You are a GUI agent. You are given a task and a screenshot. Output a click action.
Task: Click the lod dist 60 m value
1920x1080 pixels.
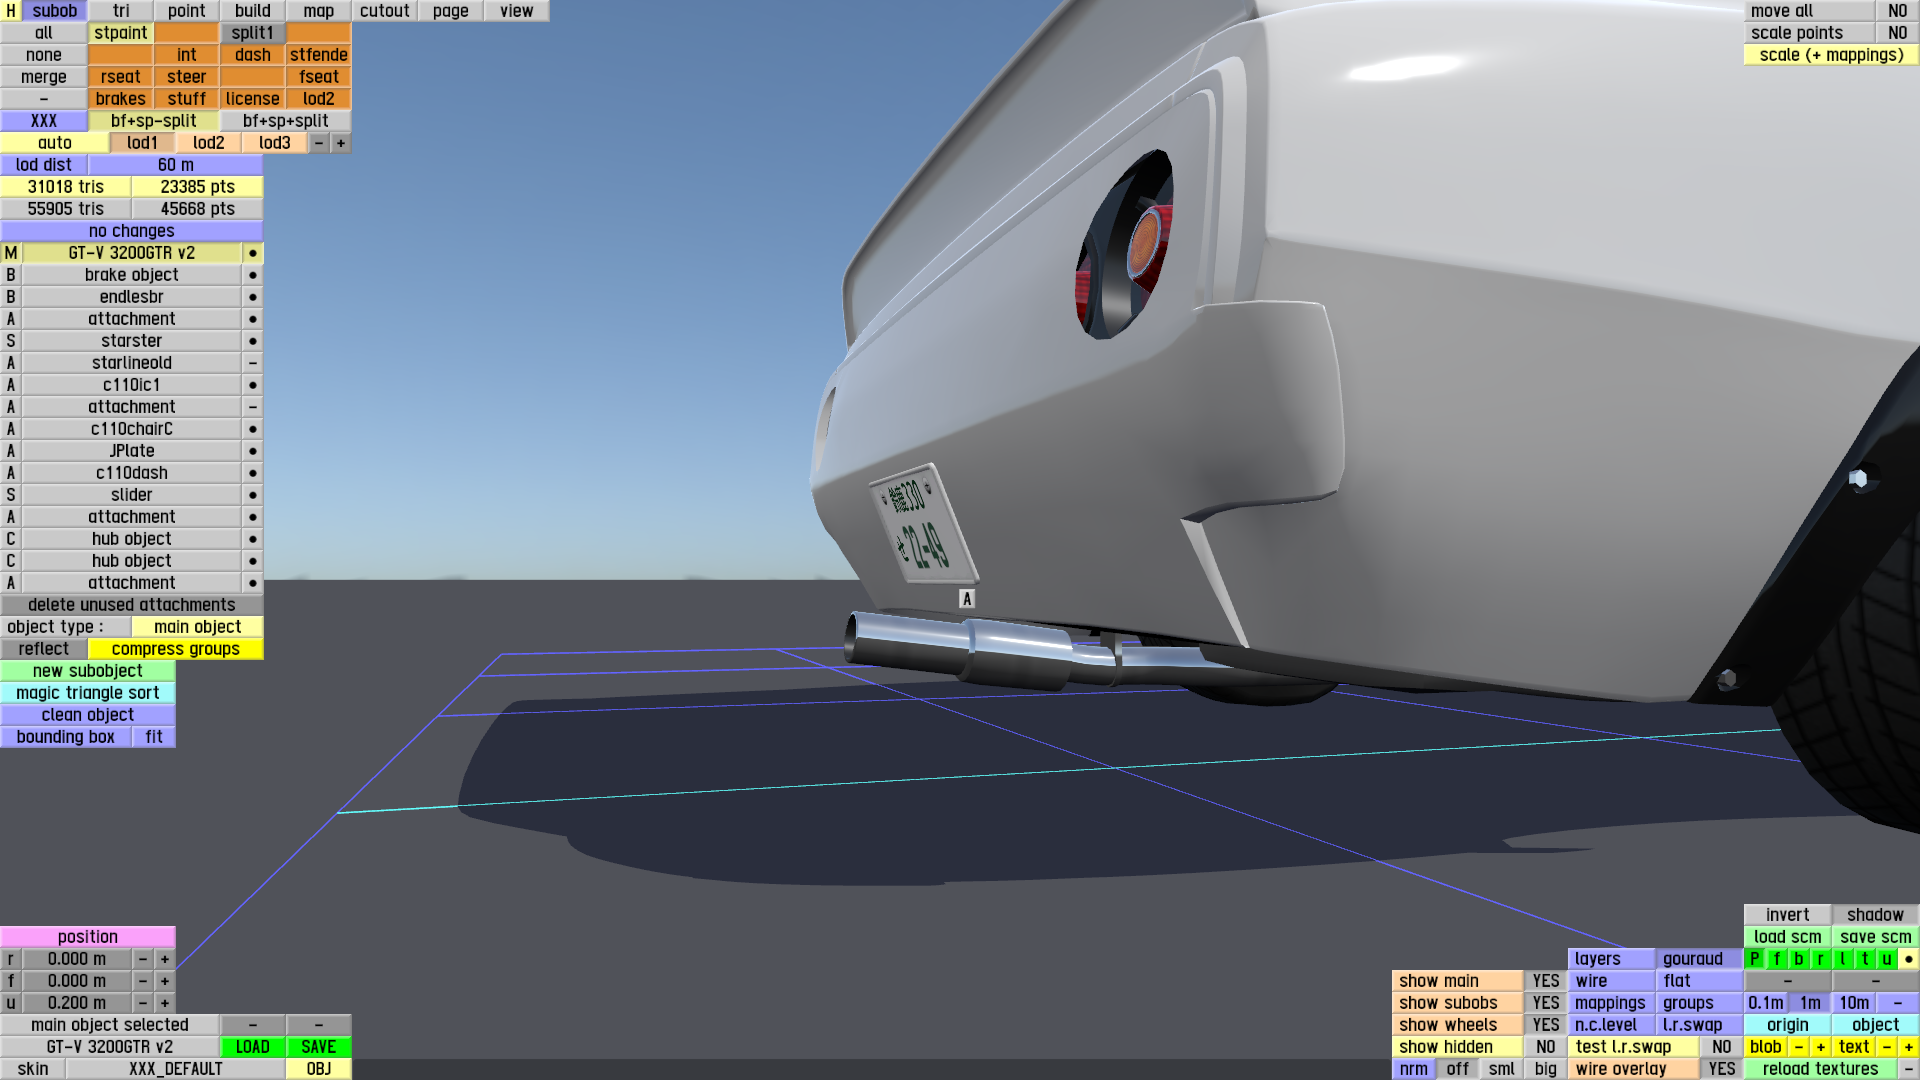pyautogui.click(x=175, y=165)
